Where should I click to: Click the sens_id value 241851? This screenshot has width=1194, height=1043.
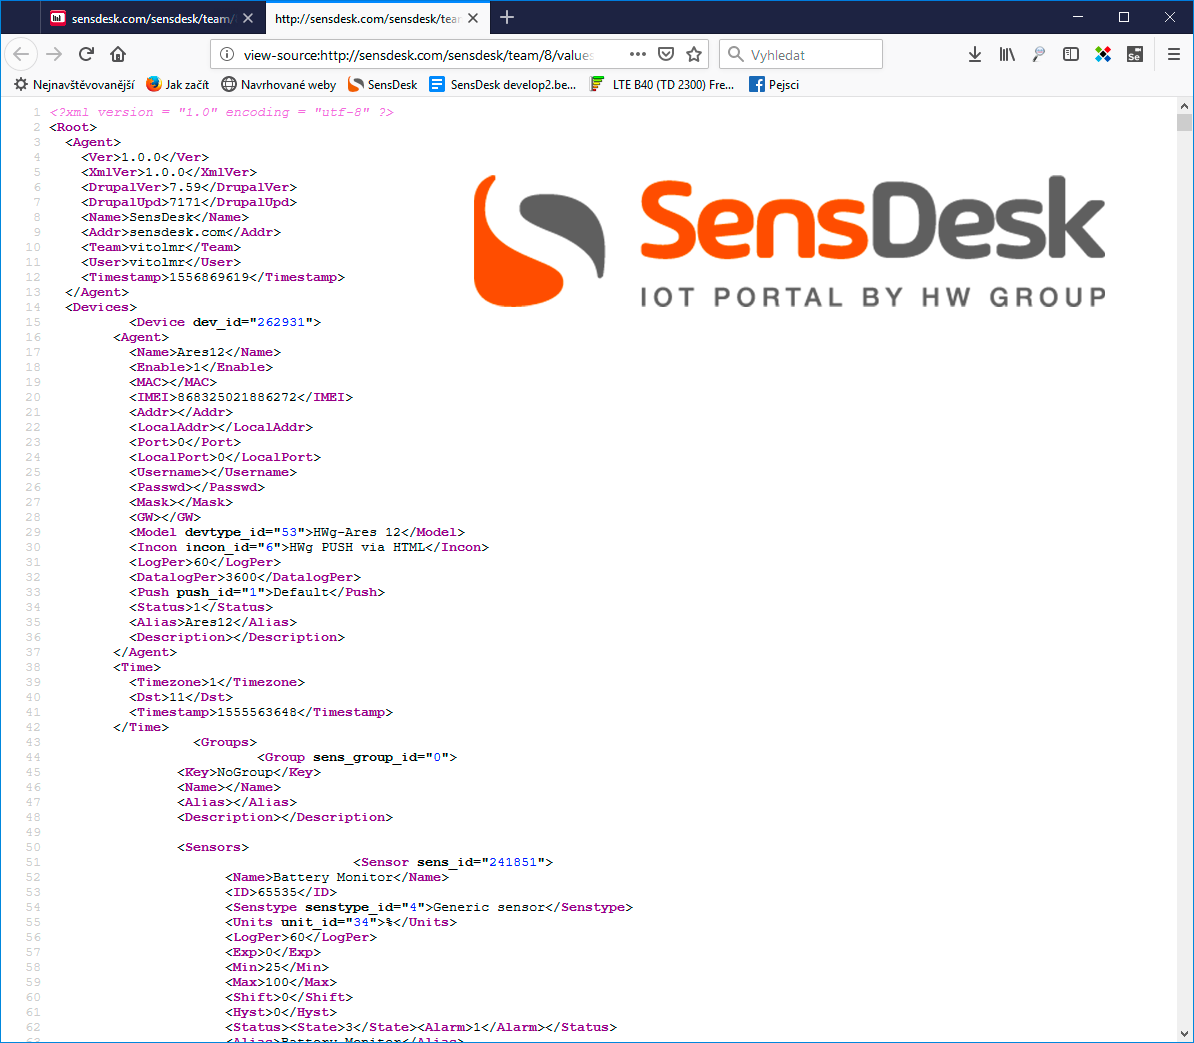[513, 862]
